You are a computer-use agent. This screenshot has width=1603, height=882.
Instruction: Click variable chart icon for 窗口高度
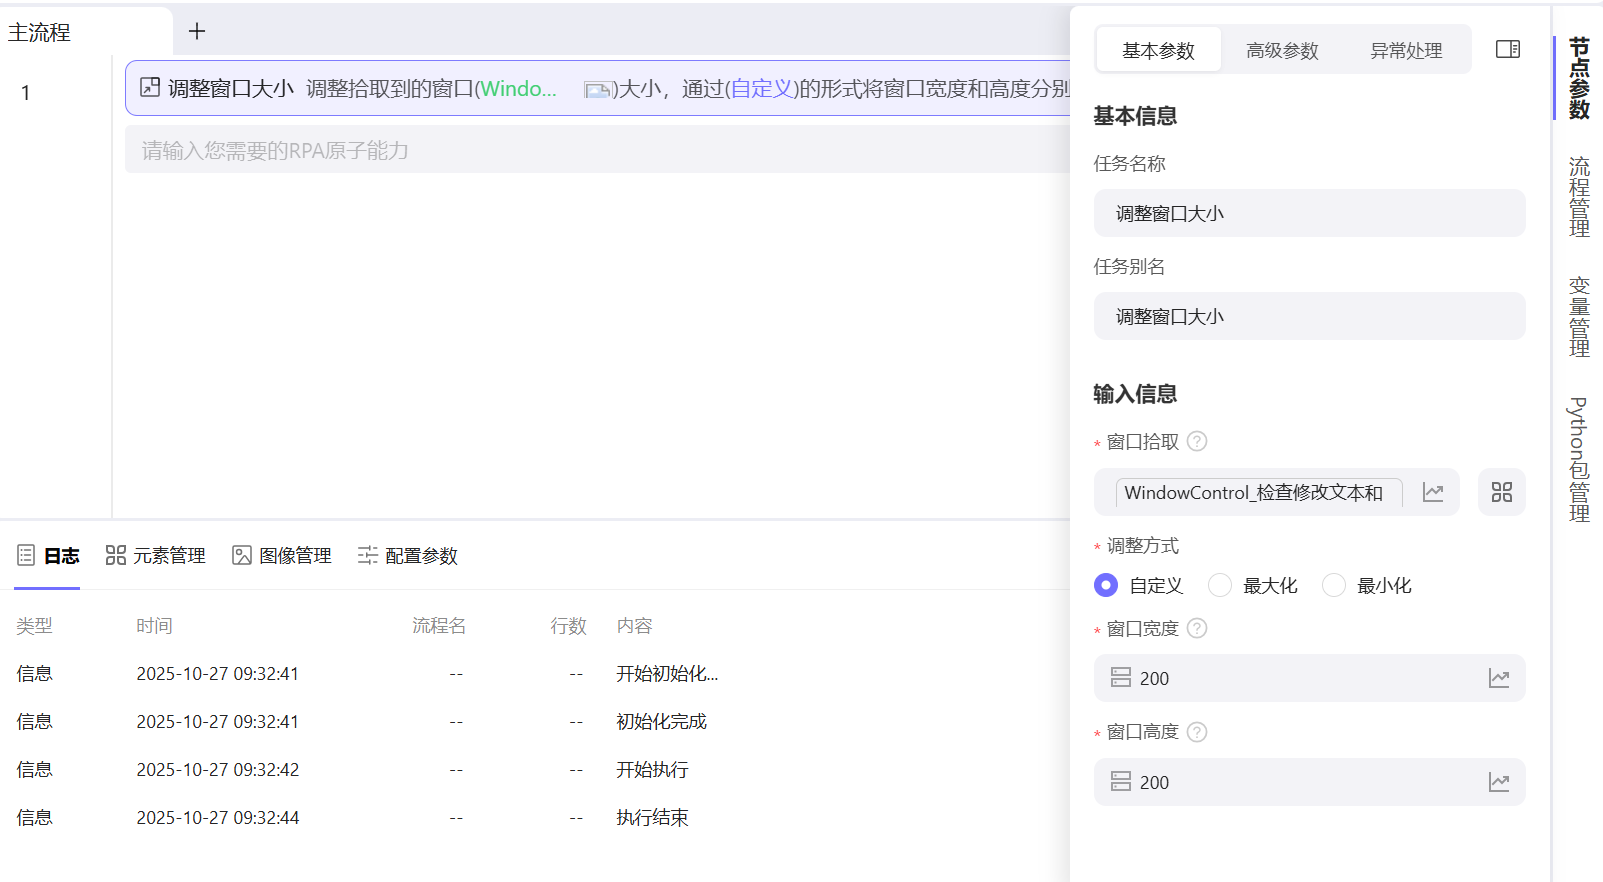(x=1499, y=782)
